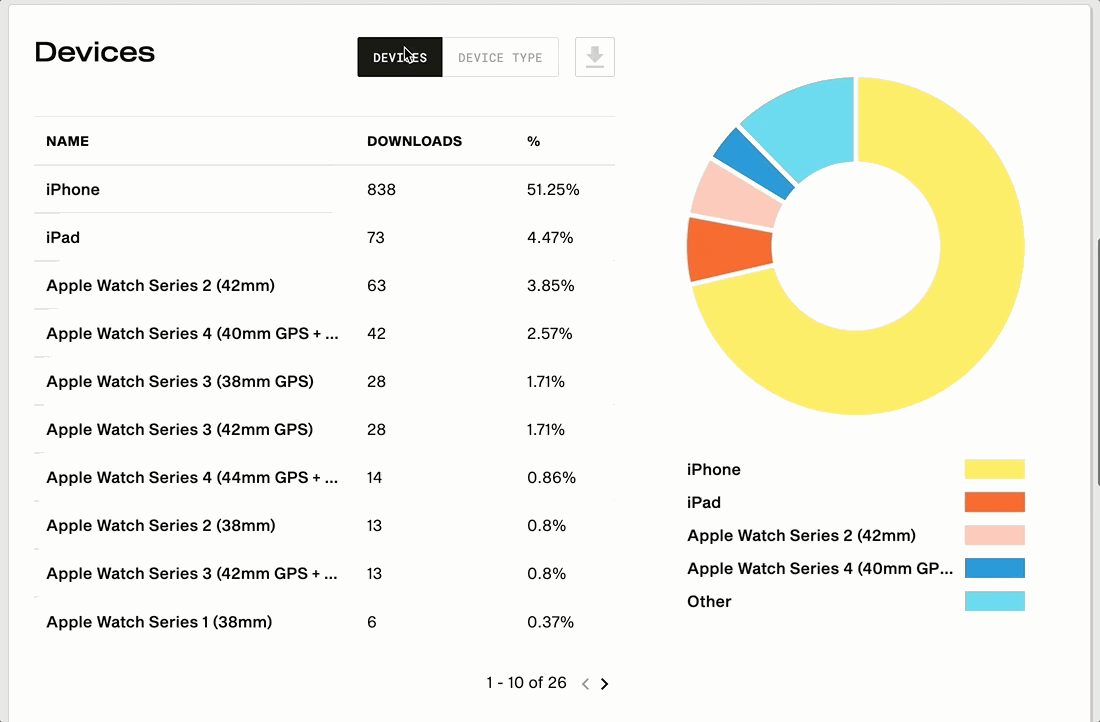Image resolution: width=1100 pixels, height=722 pixels.
Task: Select the orange iPad donut segment
Action: pyautogui.click(x=730, y=249)
